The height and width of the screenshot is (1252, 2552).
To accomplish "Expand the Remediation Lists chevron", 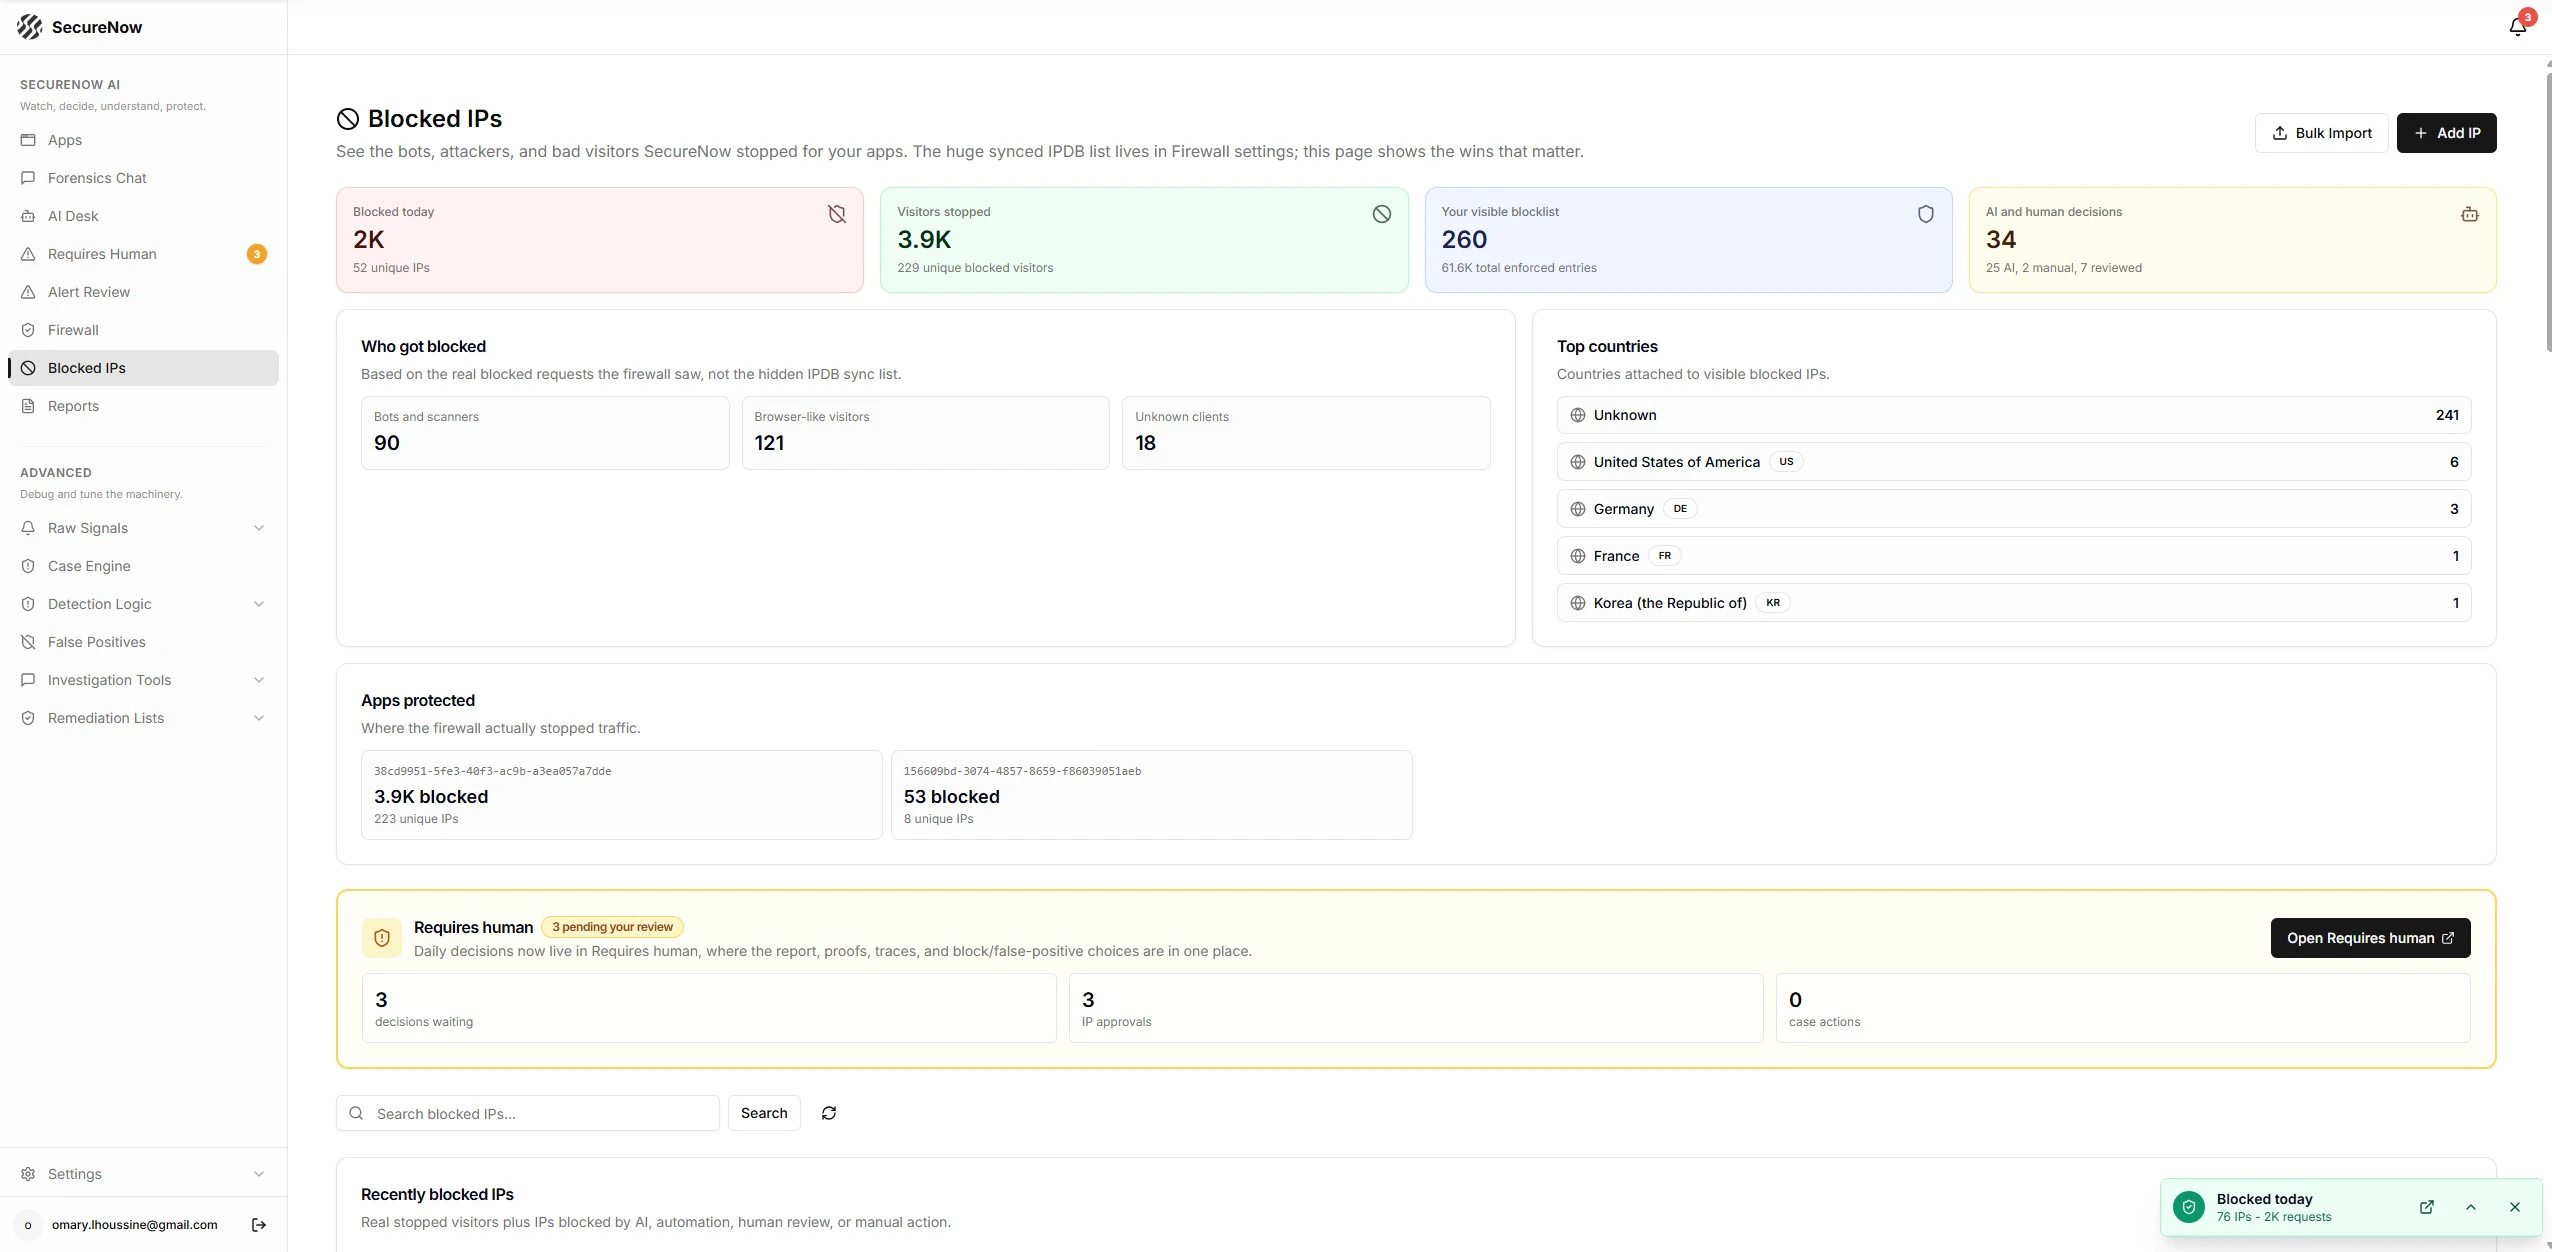I will (259, 718).
